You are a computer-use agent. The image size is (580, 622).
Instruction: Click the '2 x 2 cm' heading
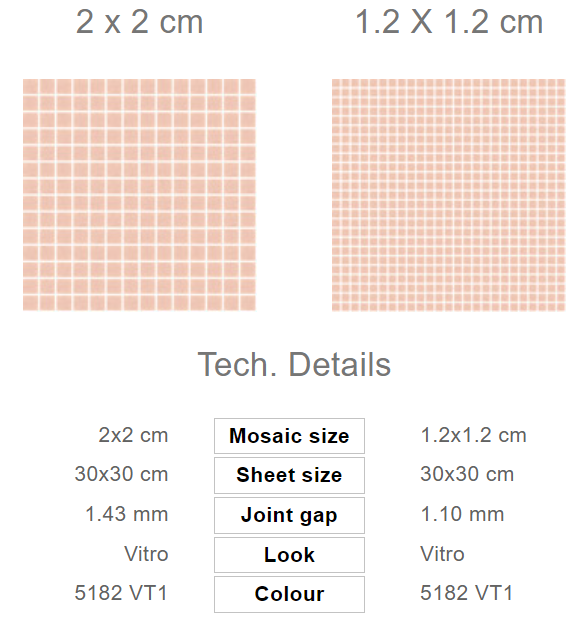[139, 22]
